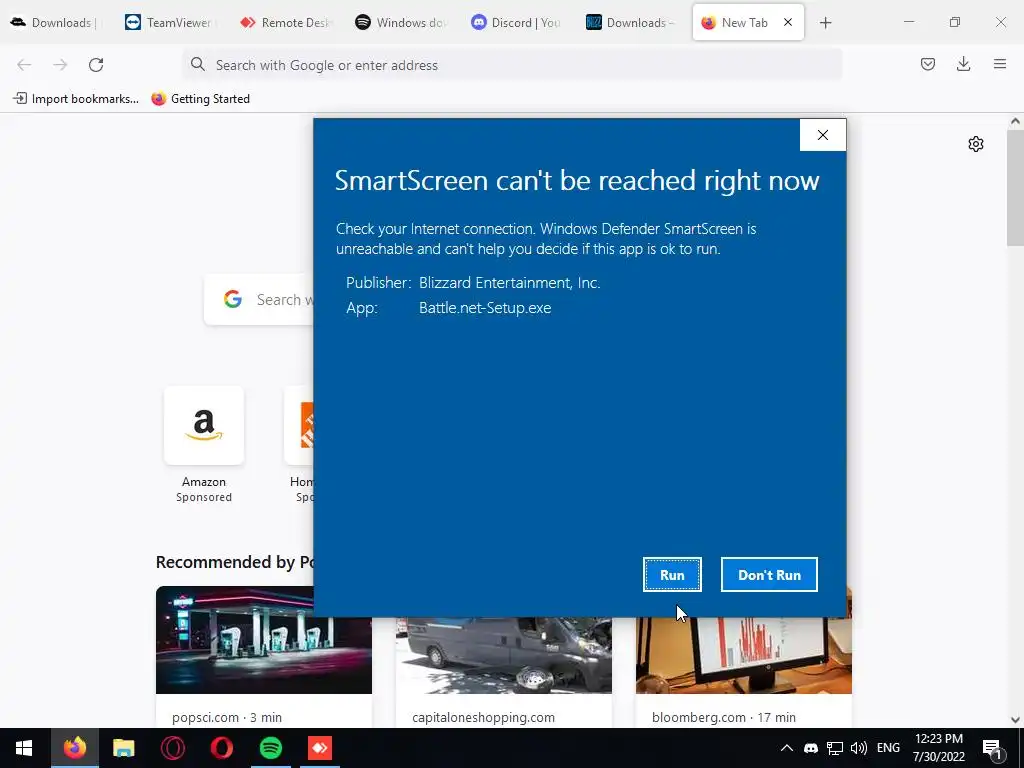Open the Windows Start menu
The image size is (1024, 768).
[x=24, y=748]
